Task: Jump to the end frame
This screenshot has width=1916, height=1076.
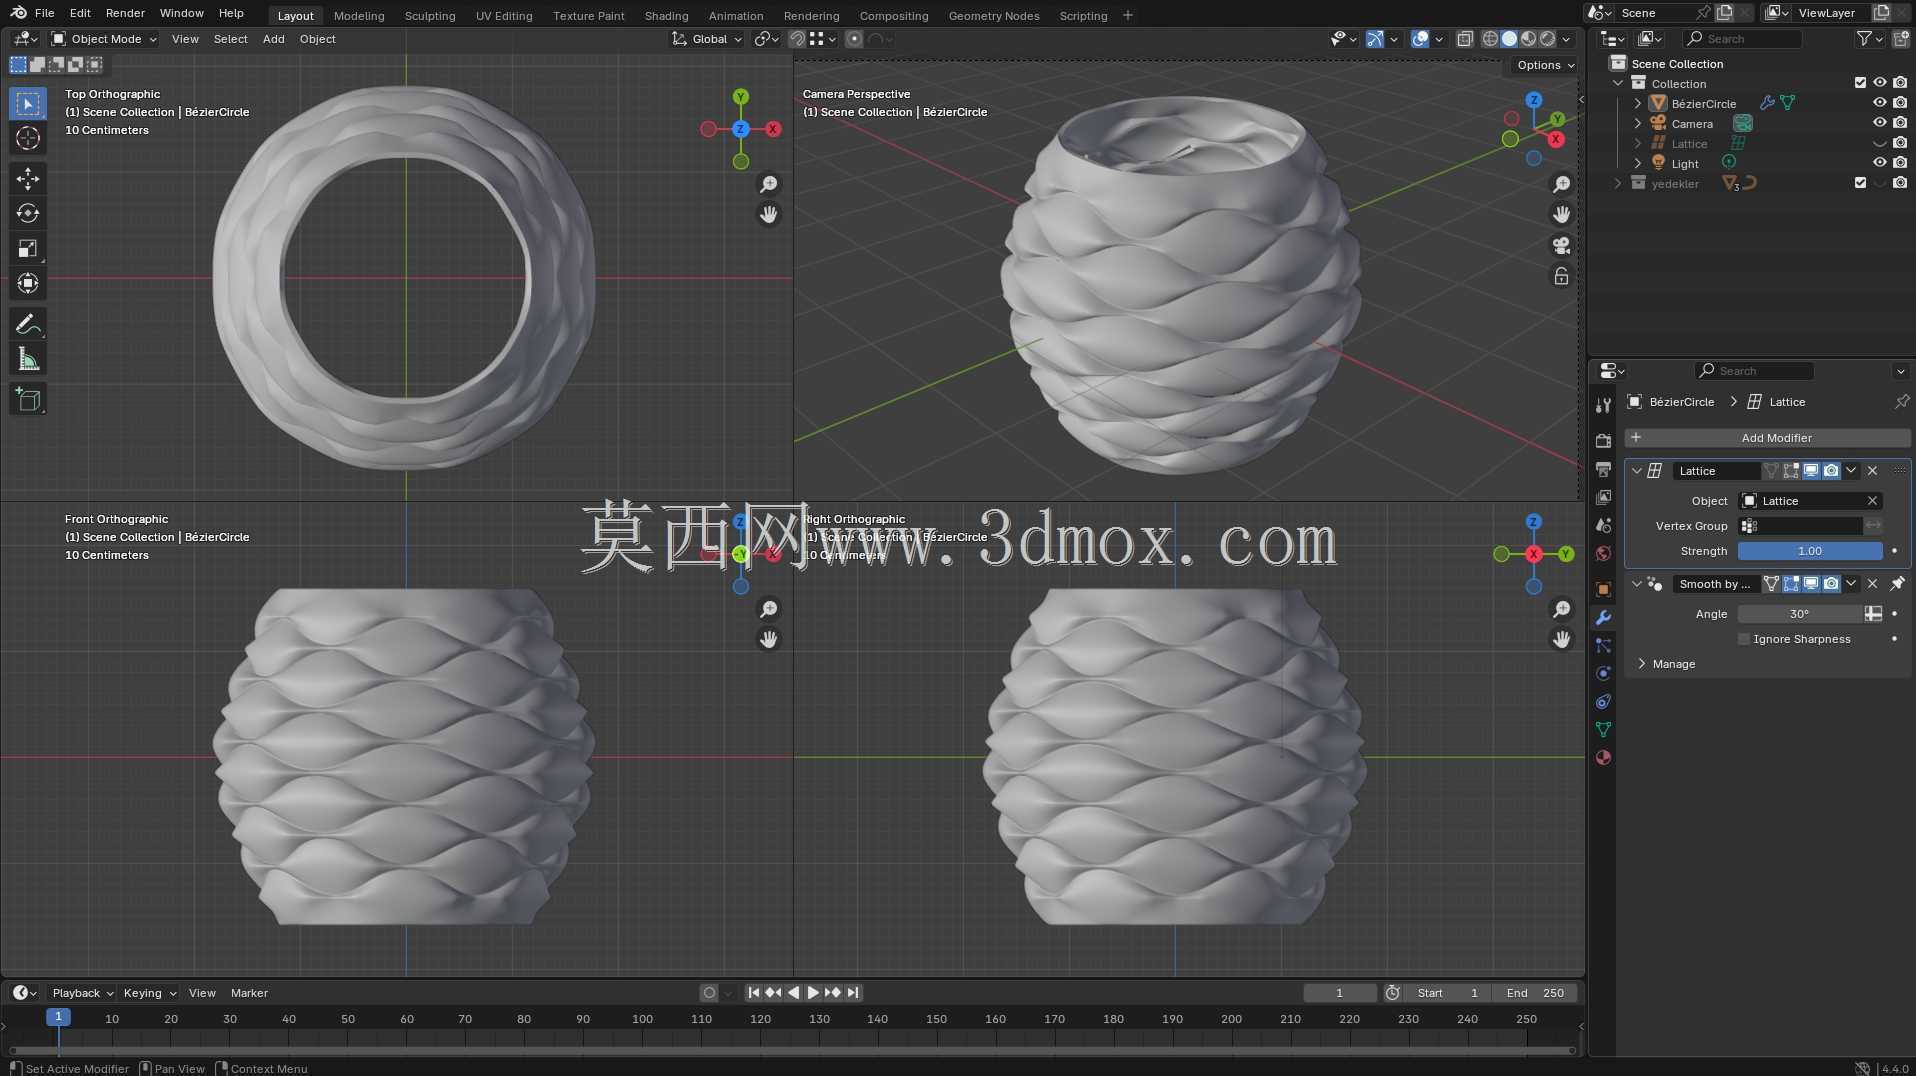Action: tap(853, 993)
